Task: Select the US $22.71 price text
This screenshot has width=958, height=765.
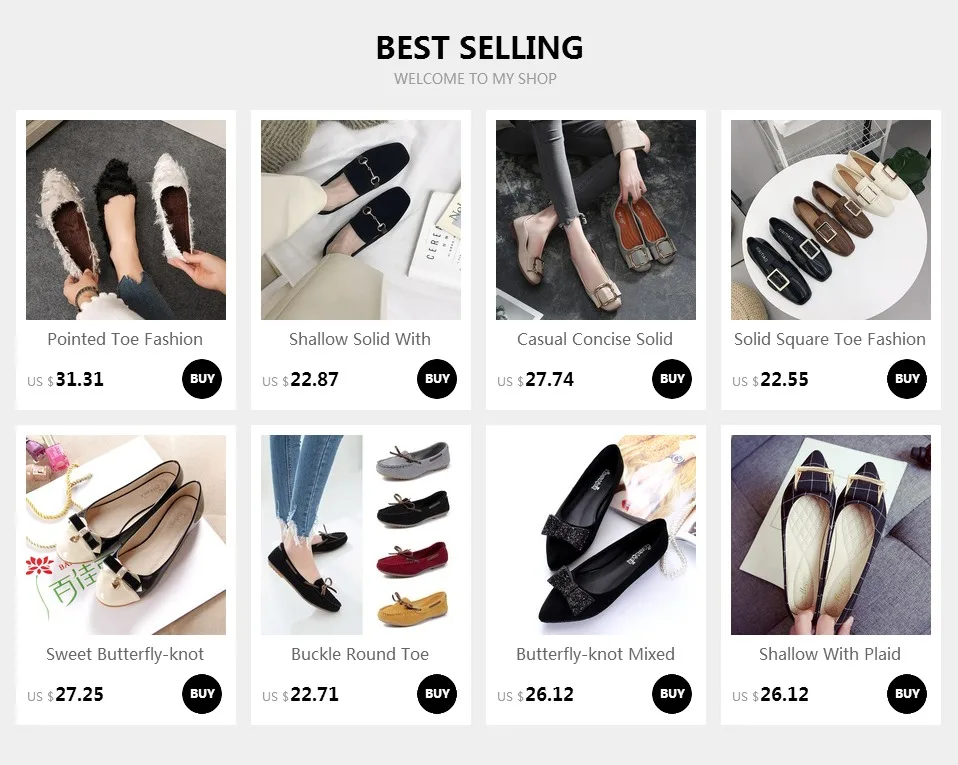Action: 300,695
